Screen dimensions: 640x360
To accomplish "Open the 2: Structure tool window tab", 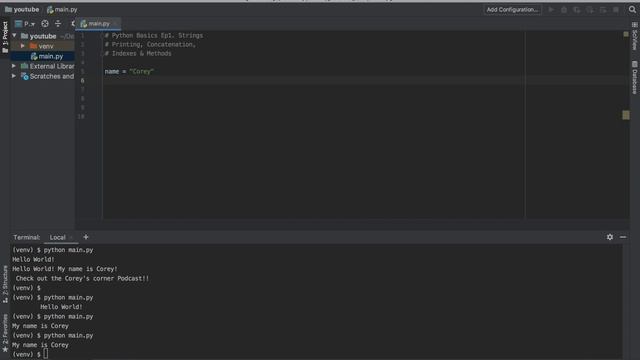I will [x=5, y=284].
